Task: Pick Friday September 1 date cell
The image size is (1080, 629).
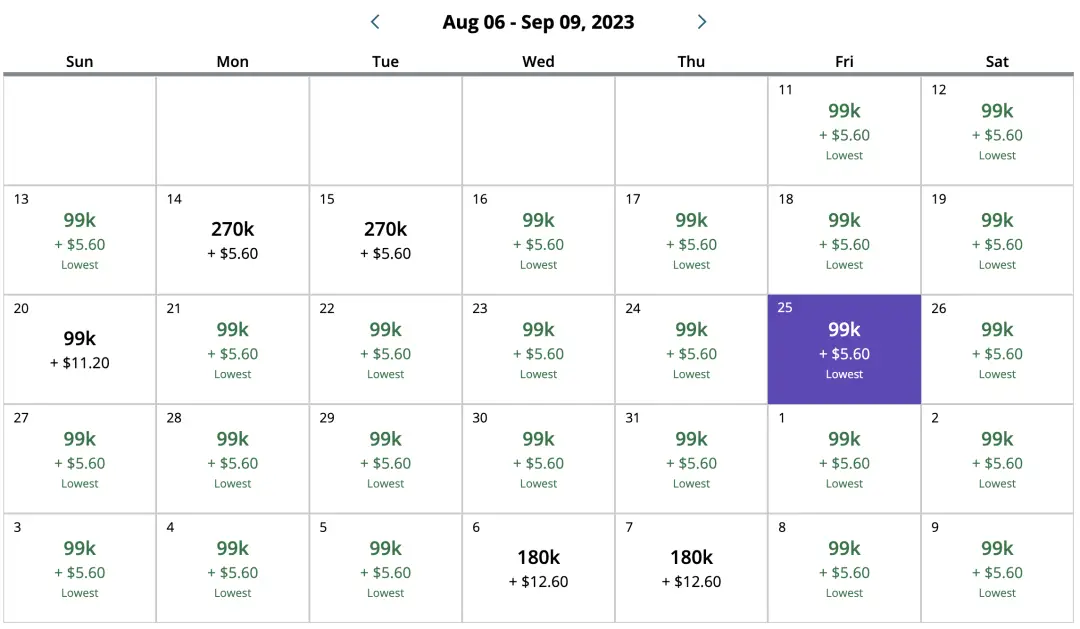Action: [x=844, y=459]
